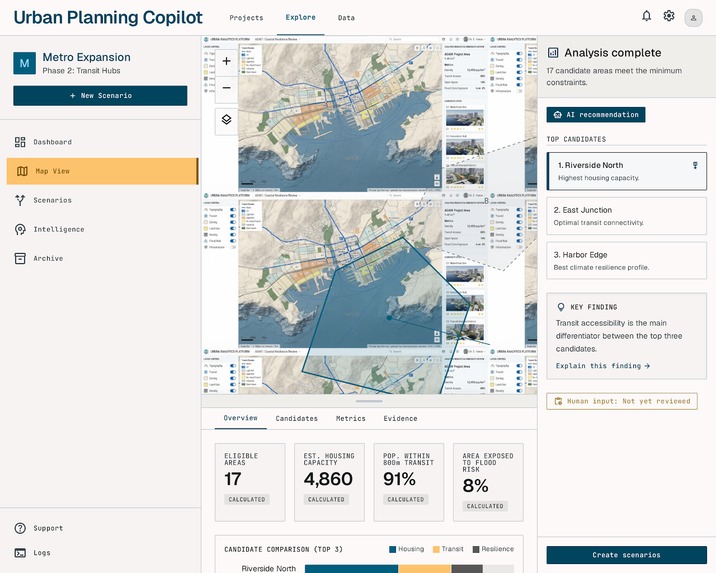Click the Transit legend color swatch
The image size is (716, 573).
pyautogui.click(x=436, y=549)
